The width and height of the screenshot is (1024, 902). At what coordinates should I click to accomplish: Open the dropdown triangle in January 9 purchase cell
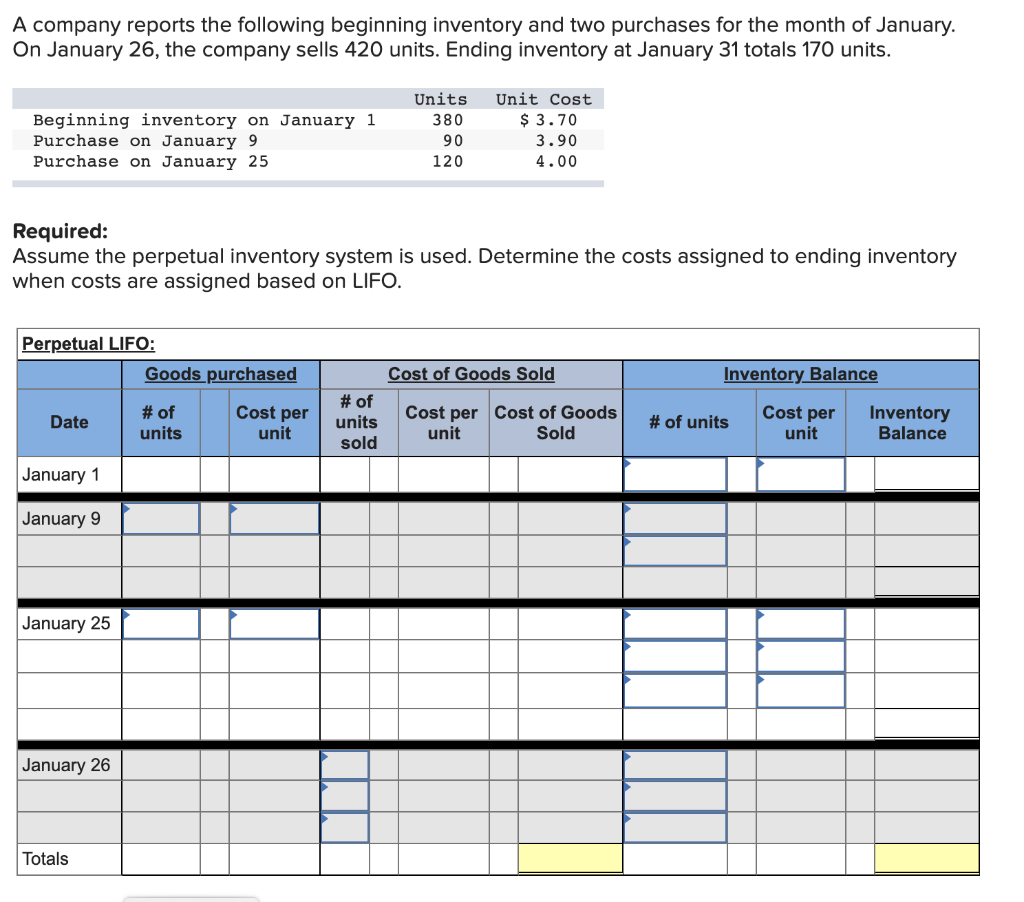(x=126, y=507)
